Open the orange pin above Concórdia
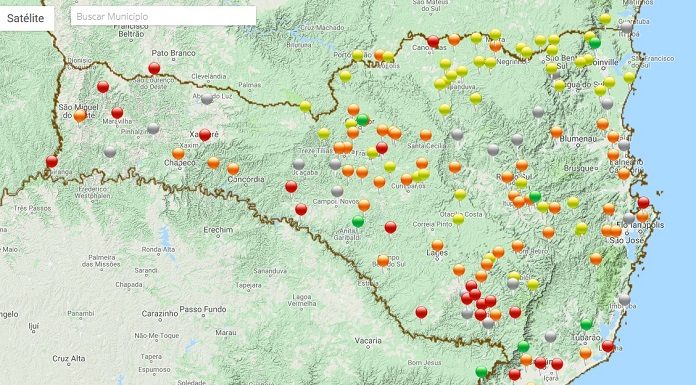 pos(233,169)
